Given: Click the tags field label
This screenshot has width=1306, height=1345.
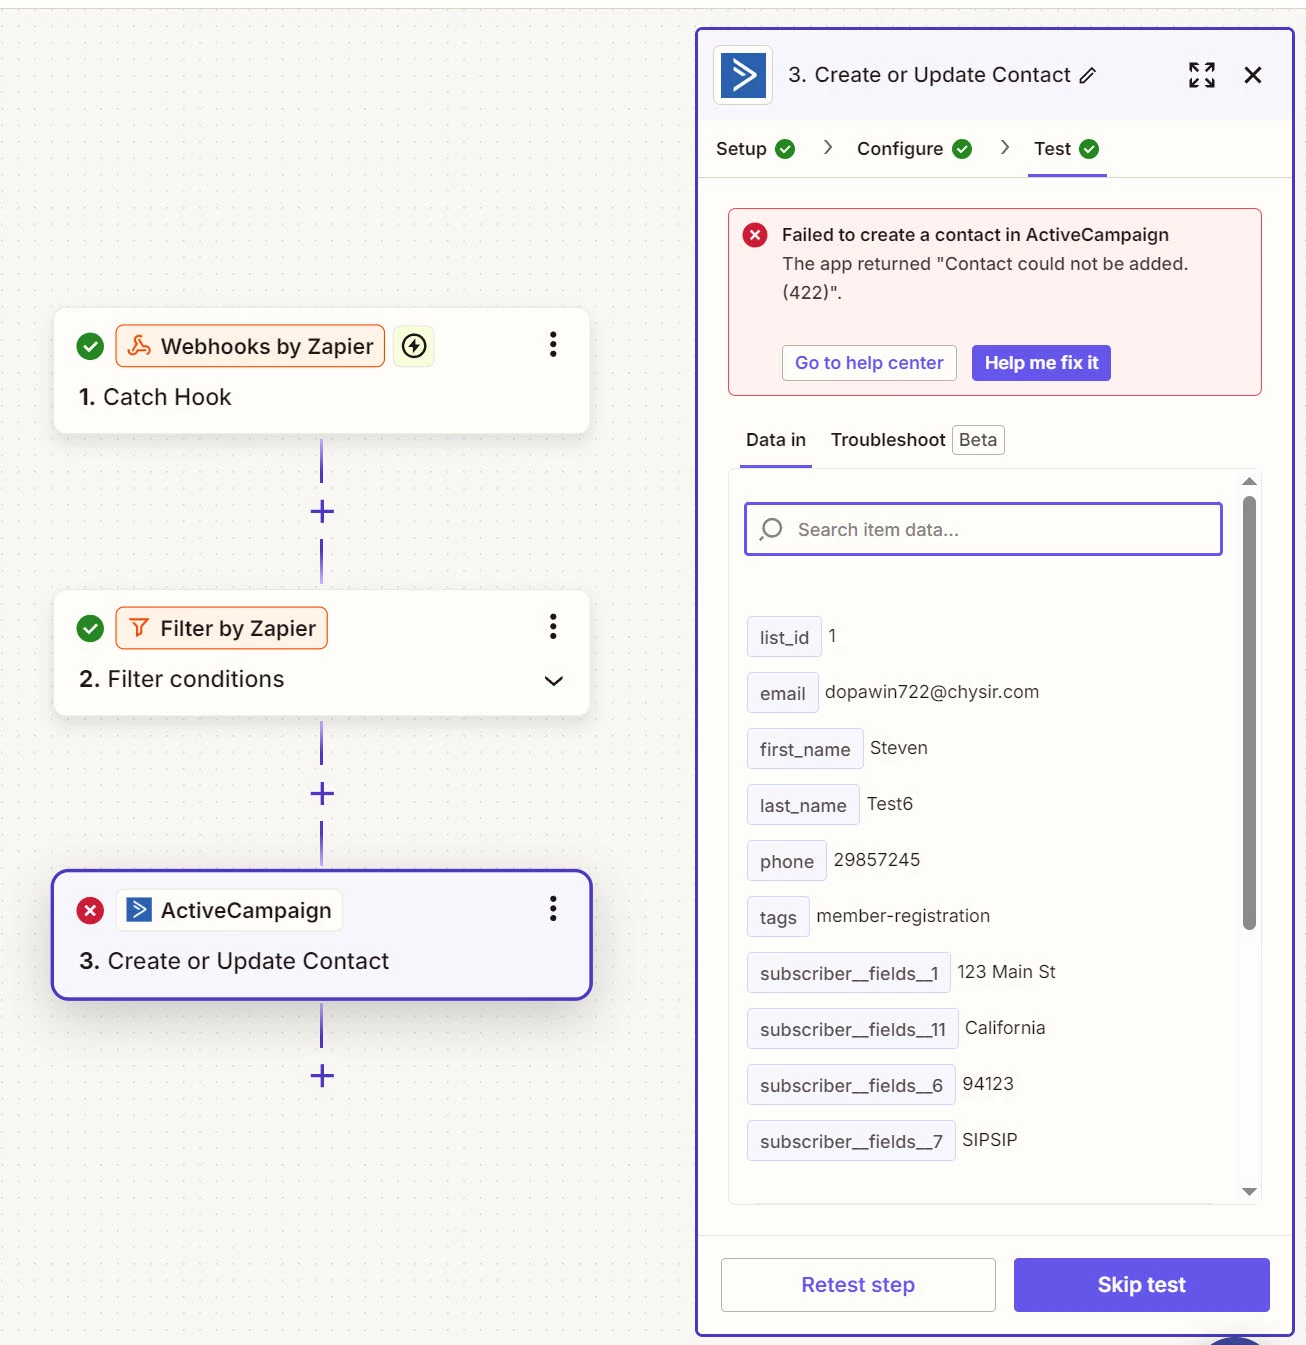Looking at the screenshot, I should pos(778,917).
